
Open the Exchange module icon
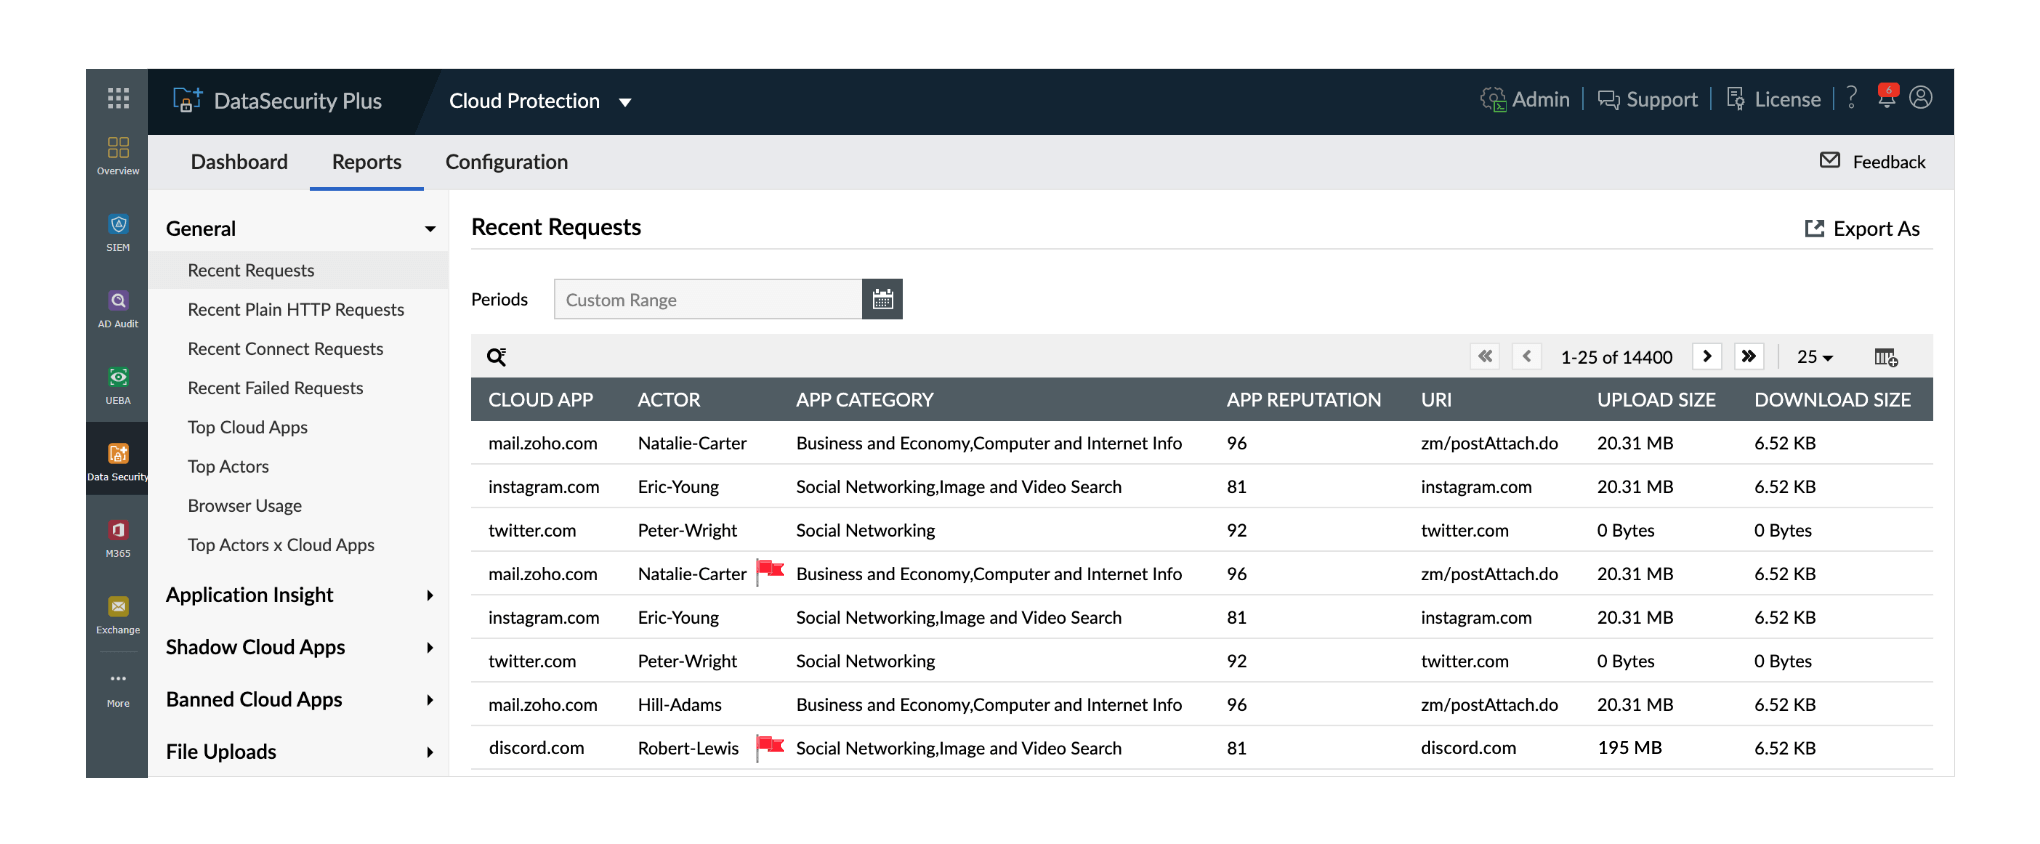pos(118,614)
